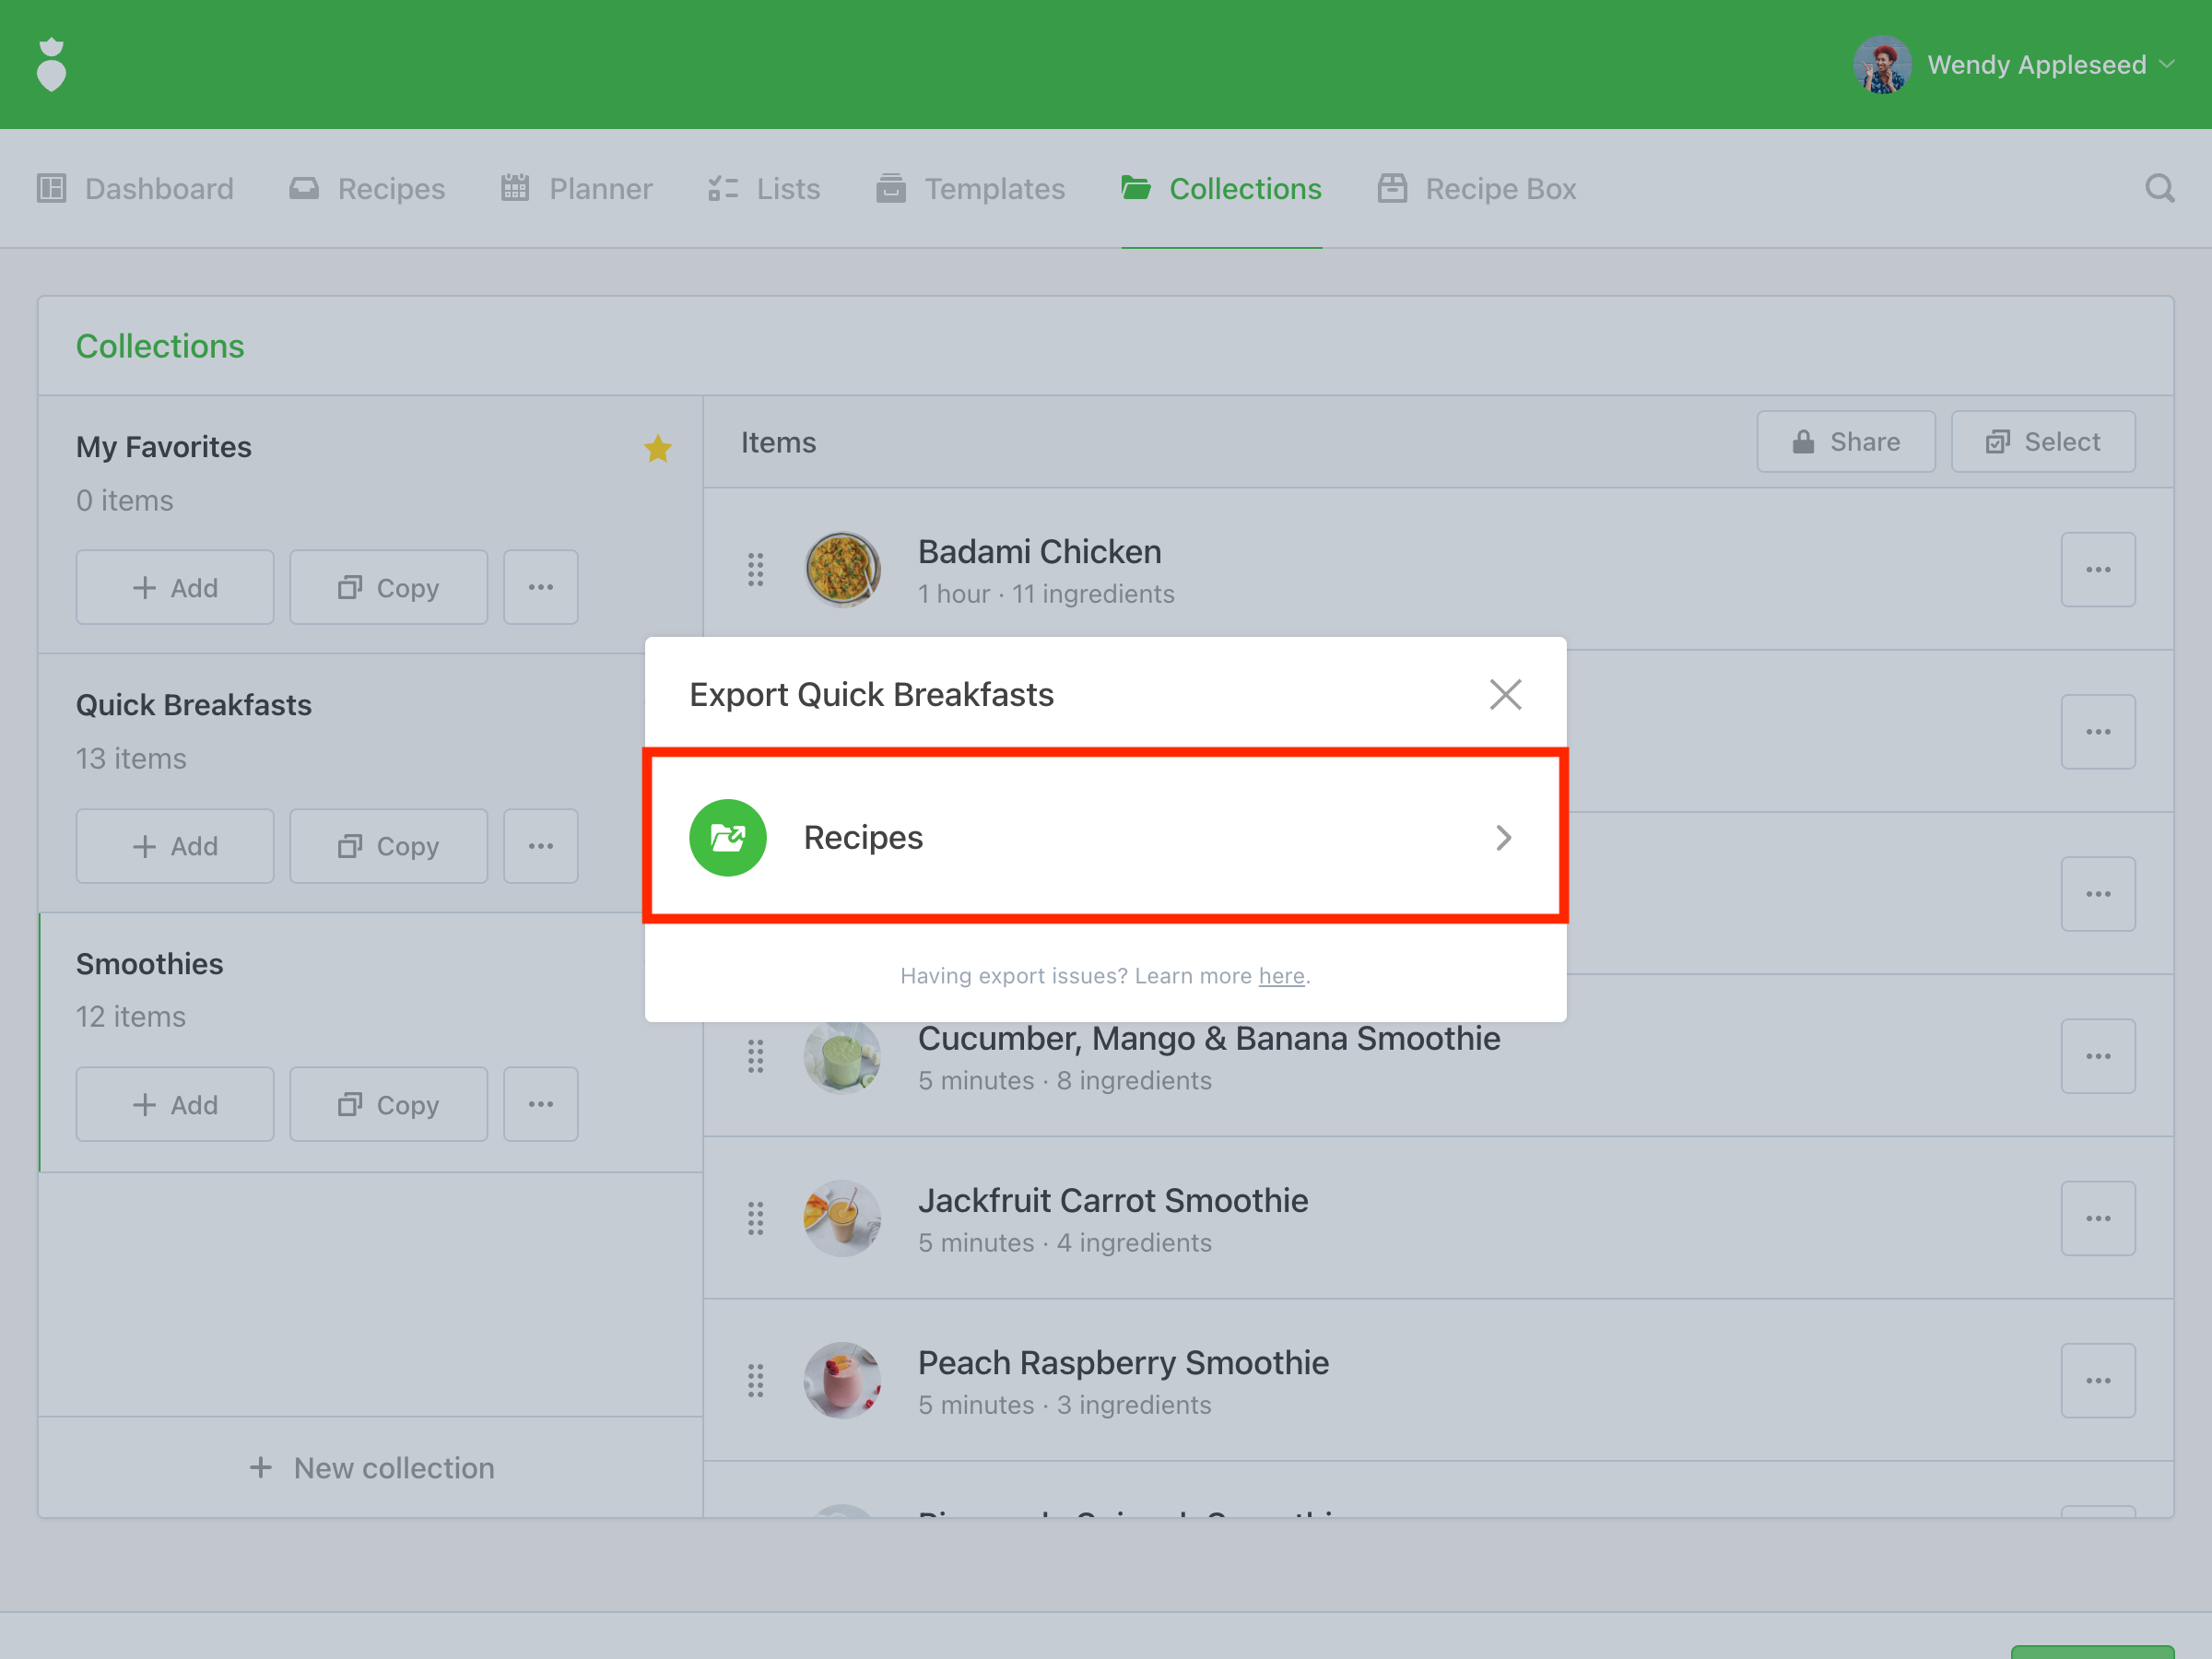Click the Share button
The image size is (2212, 1659).
tap(1845, 442)
